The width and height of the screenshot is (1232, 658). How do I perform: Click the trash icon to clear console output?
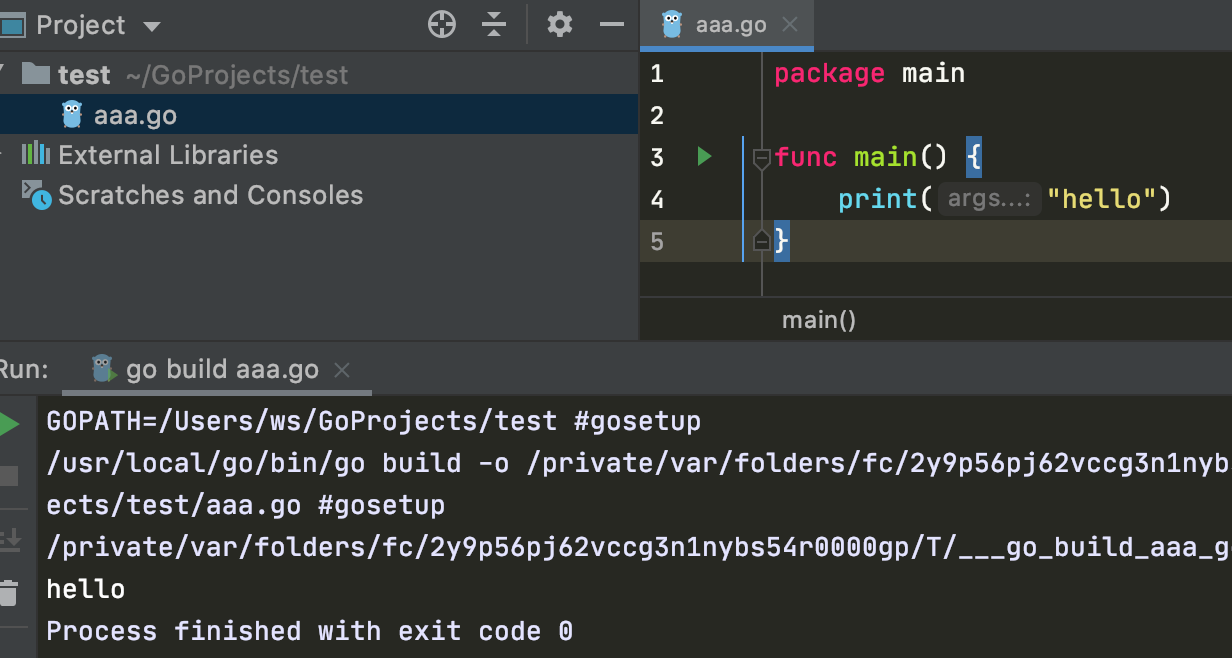[x=9, y=592]
